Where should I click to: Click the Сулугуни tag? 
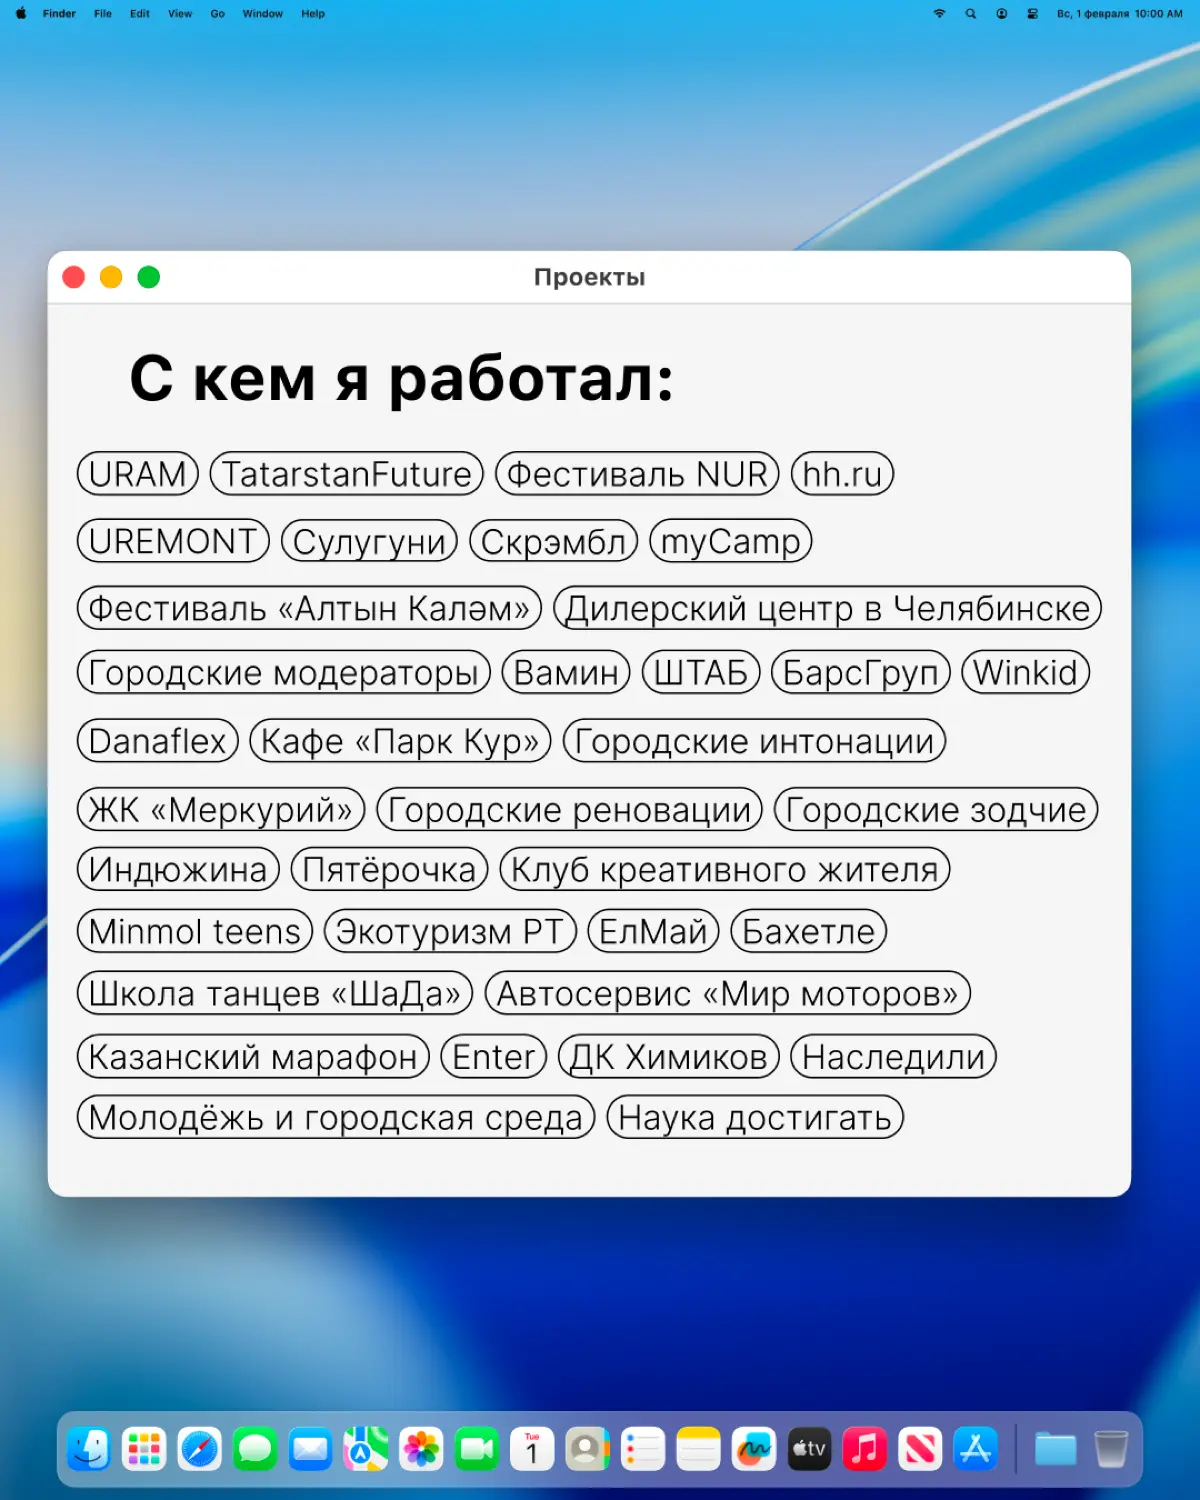[369, 541]
